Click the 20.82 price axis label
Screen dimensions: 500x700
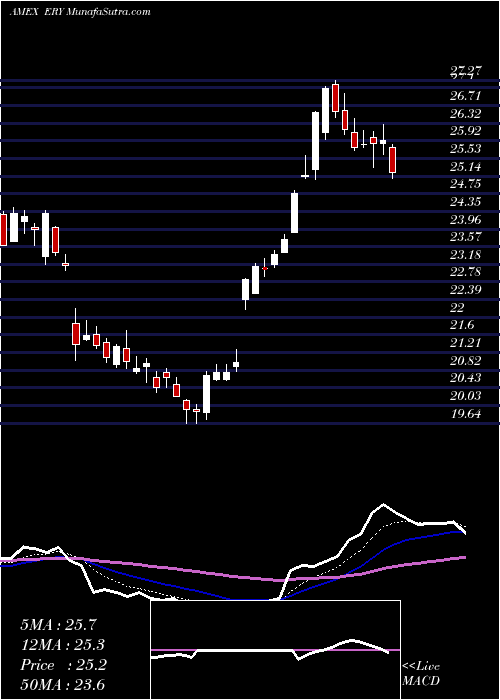pyautogui.click(x=465, y=360)
